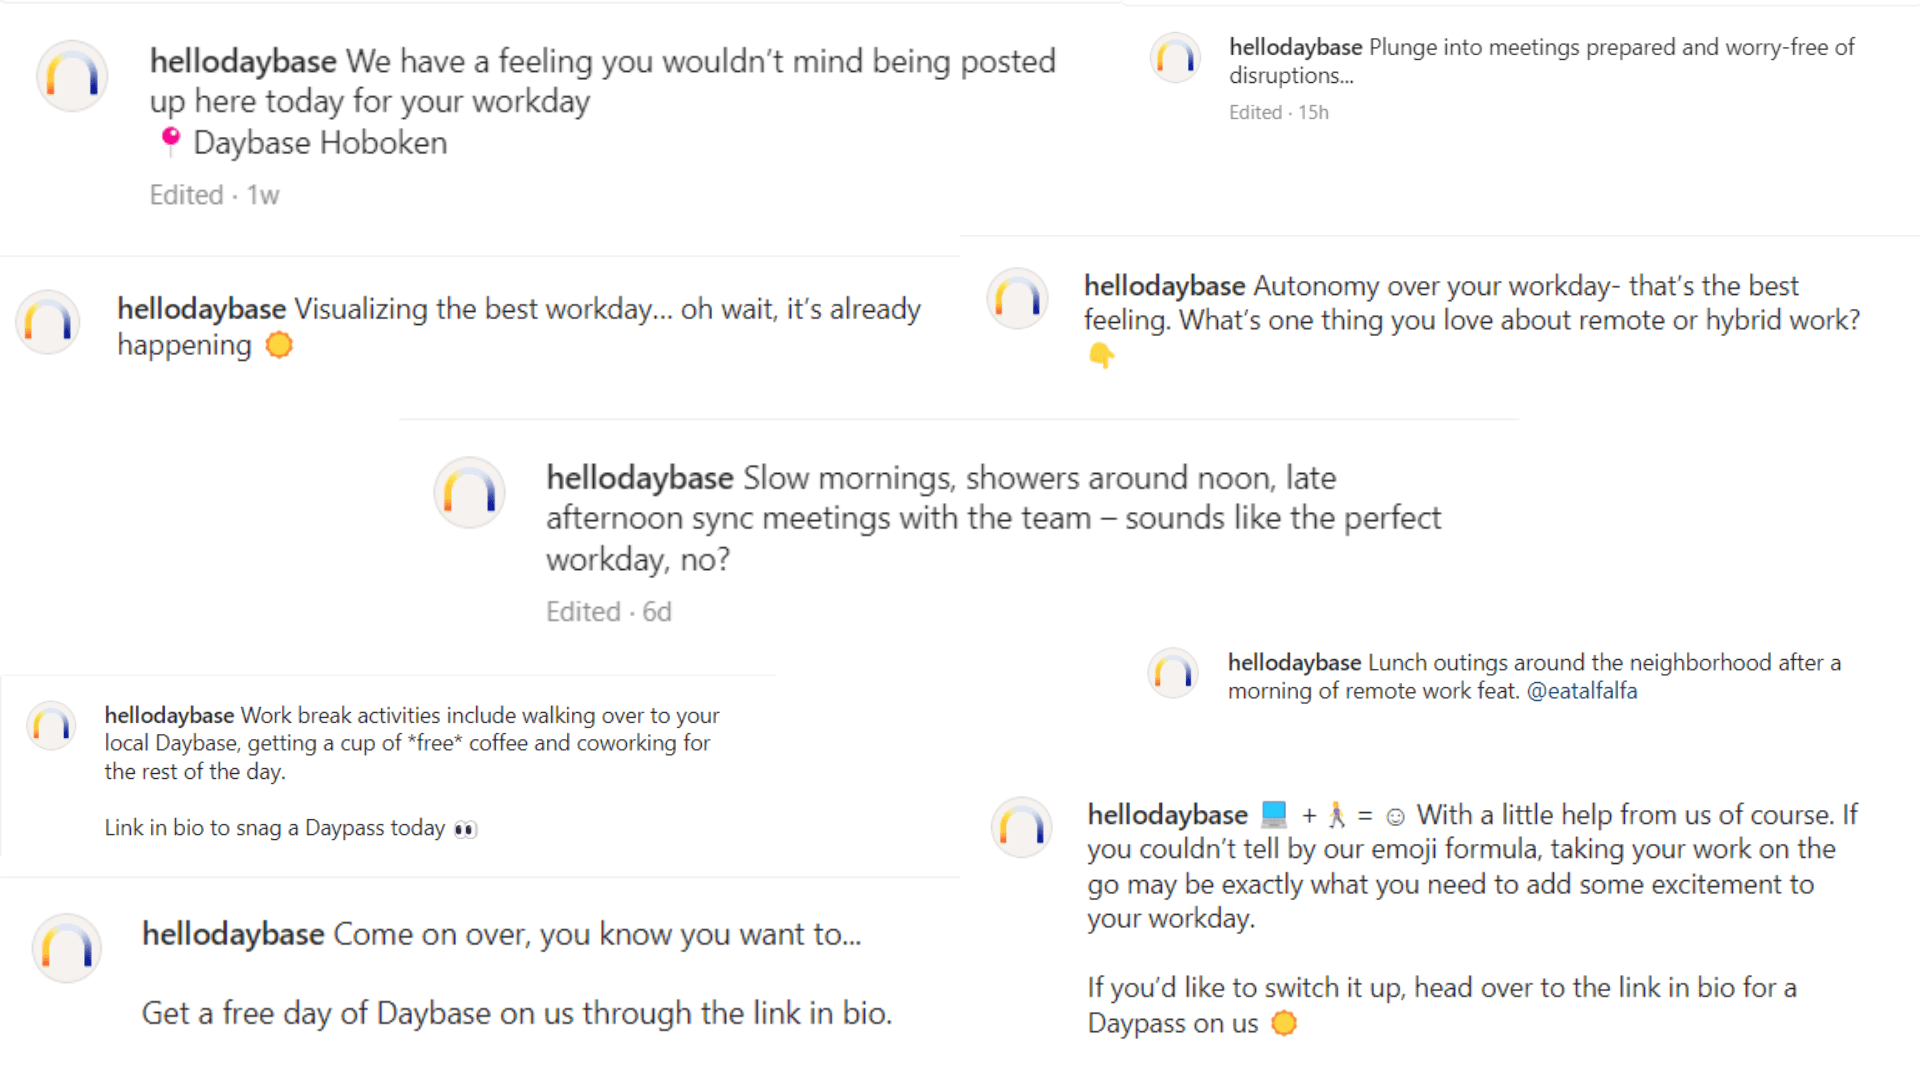This screenshot has height=1080, width=1920.
Task: Click avatar beside emoji formula post
Action: tap(1021, 828)
